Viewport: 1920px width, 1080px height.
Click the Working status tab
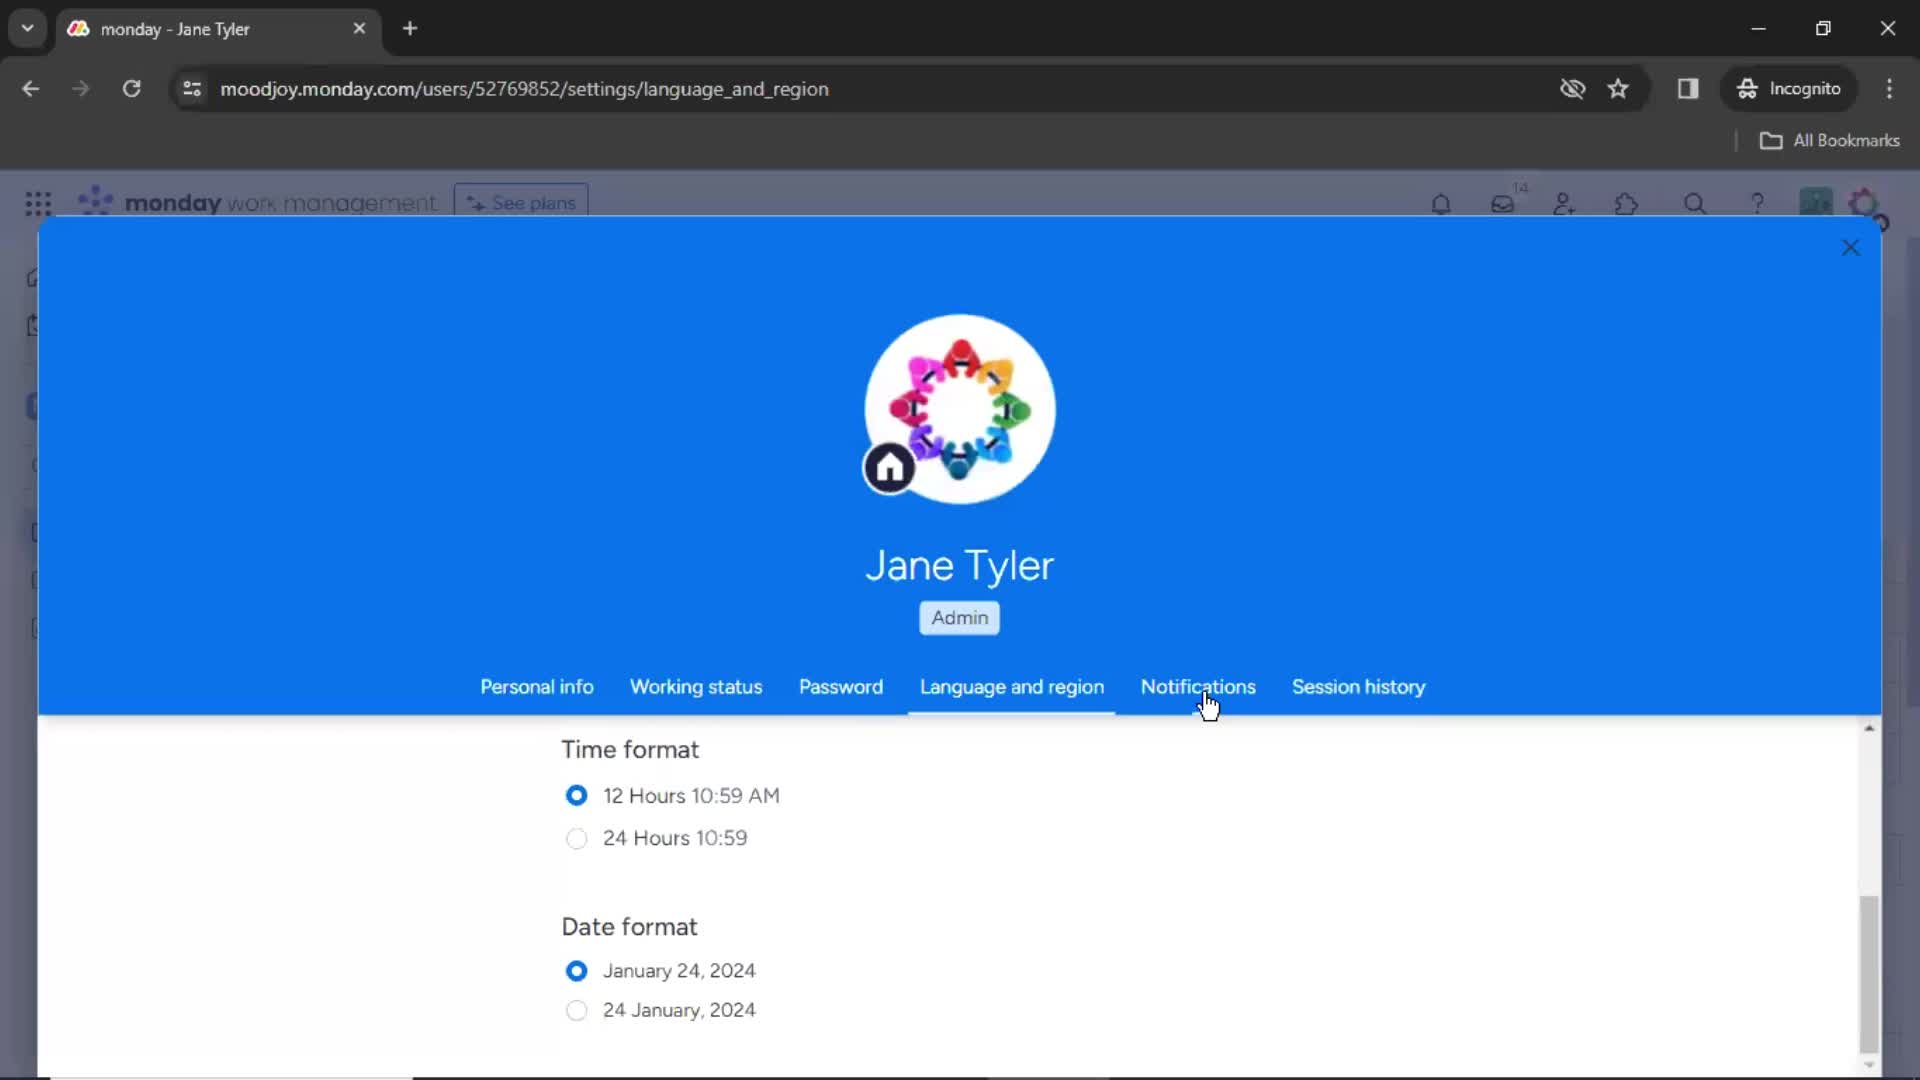pyautogui.click(x=695, y=686)
